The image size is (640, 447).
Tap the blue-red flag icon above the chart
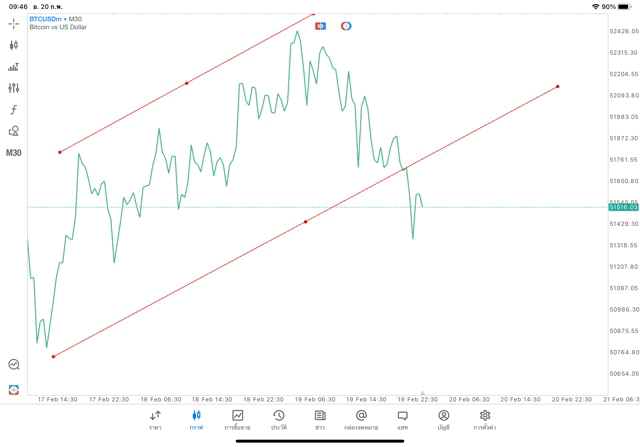tap(321, 25)
